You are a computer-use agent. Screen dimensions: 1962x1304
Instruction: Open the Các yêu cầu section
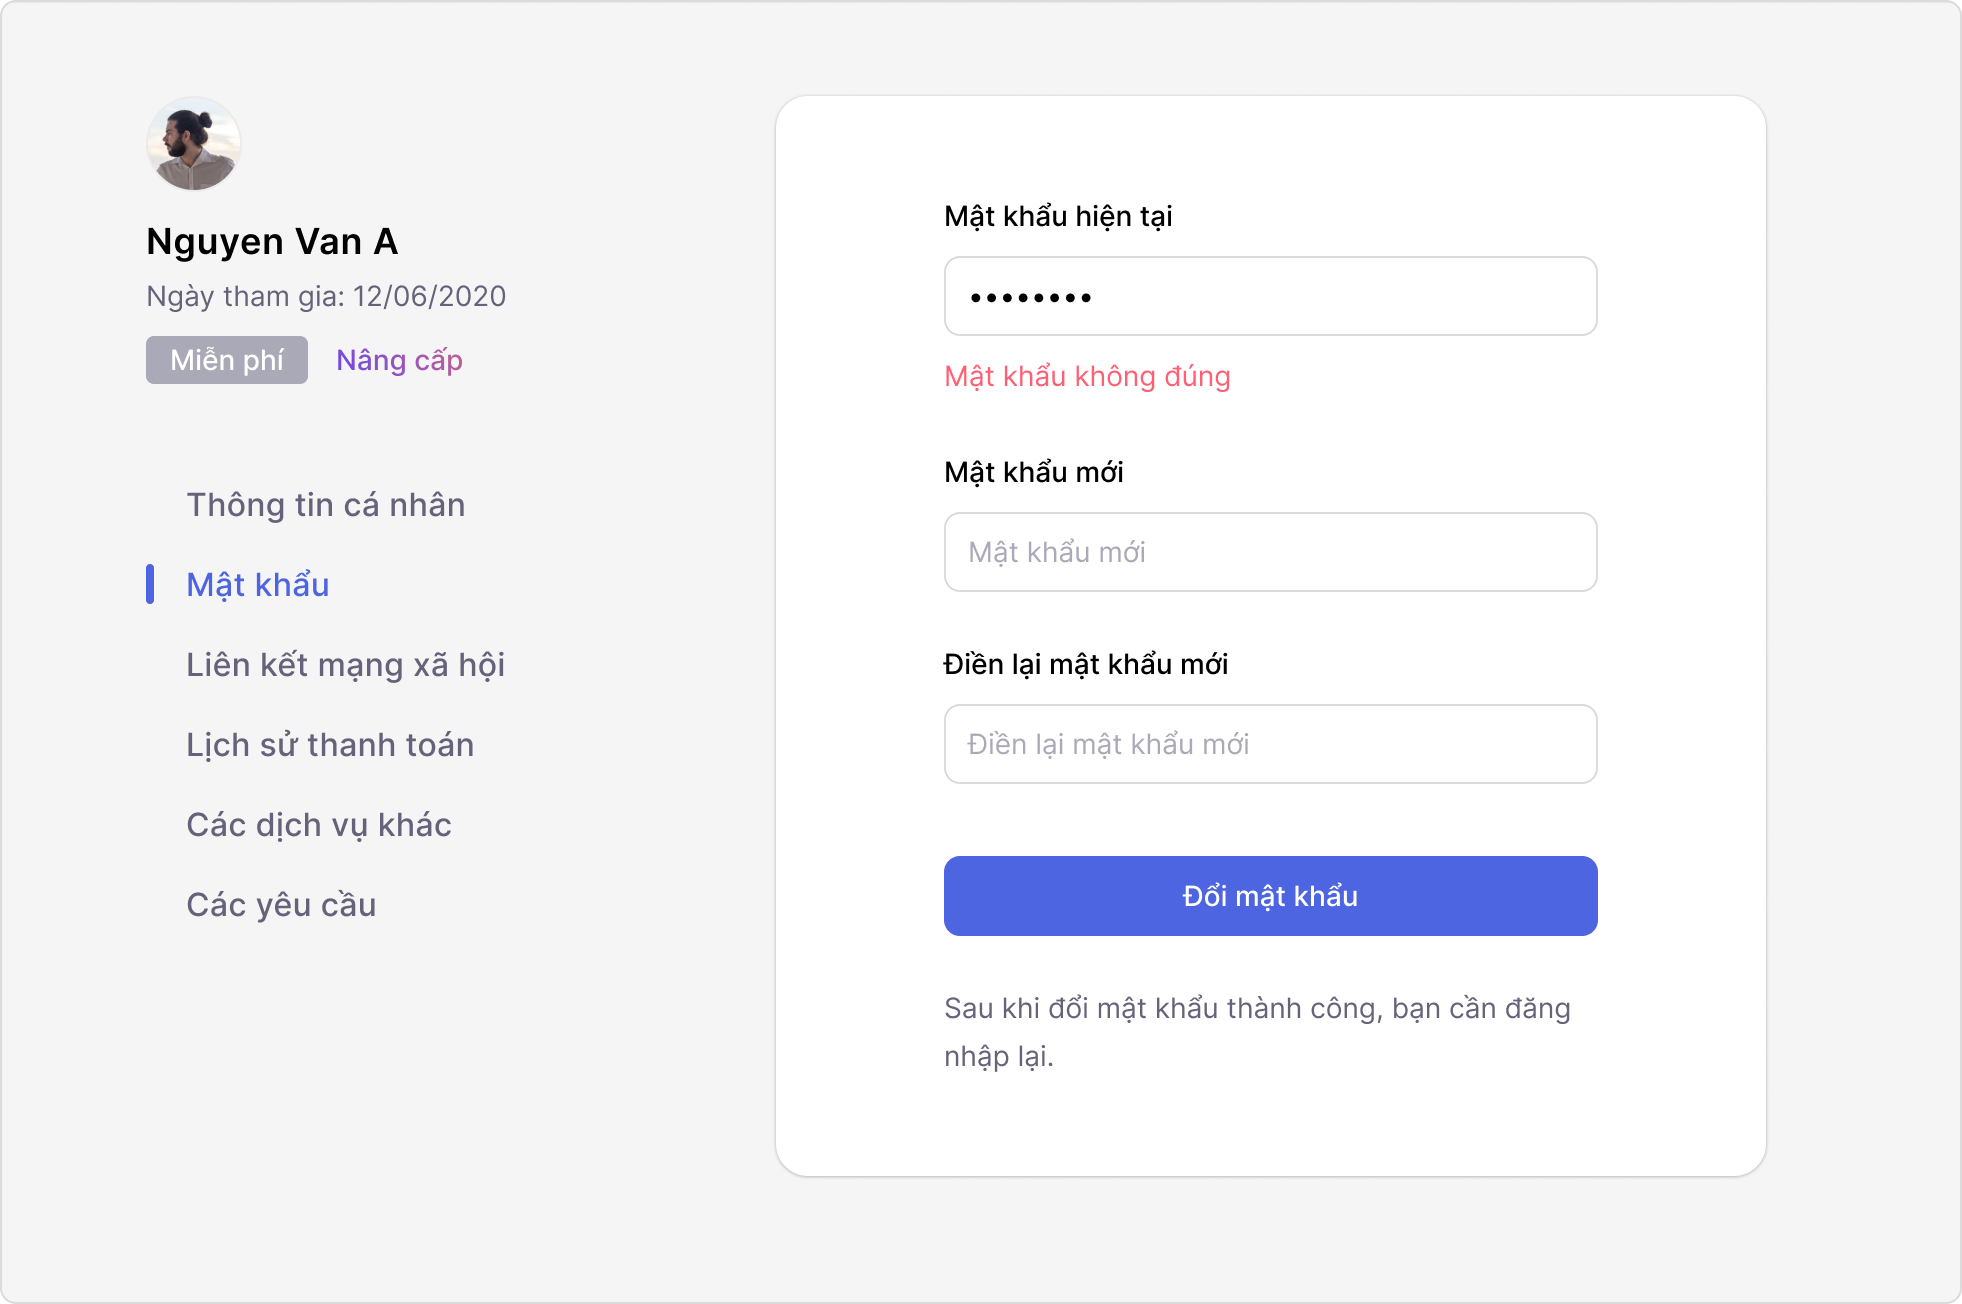click(x=281, y=905)
